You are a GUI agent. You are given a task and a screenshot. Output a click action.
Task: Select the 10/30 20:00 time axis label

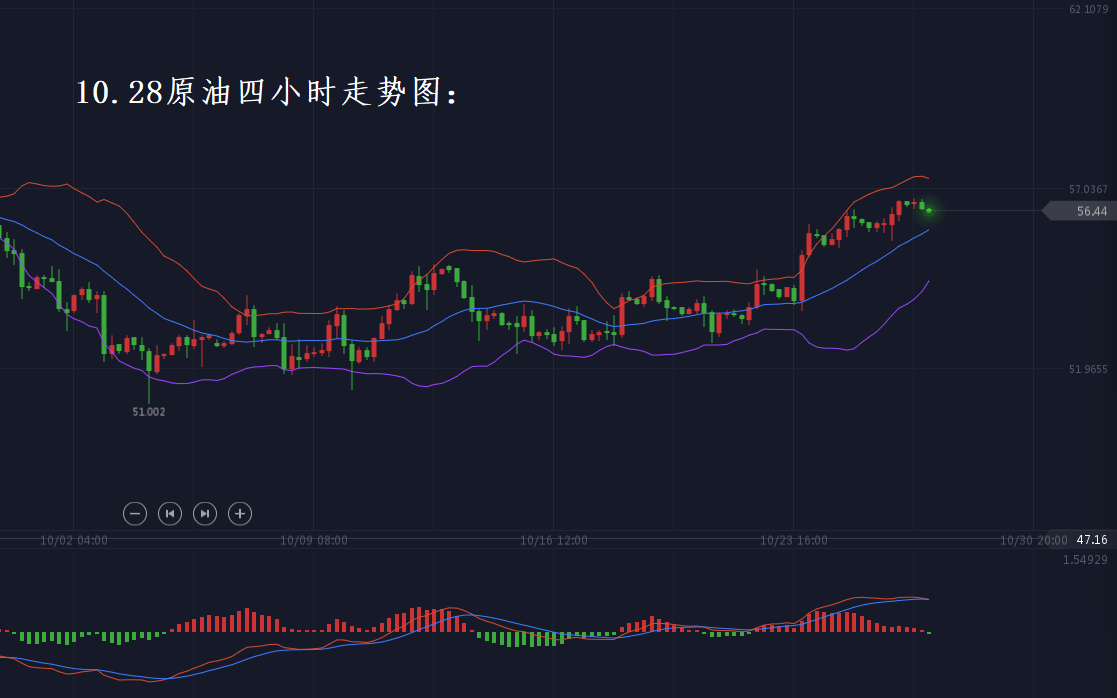(x=1033, y=540)
